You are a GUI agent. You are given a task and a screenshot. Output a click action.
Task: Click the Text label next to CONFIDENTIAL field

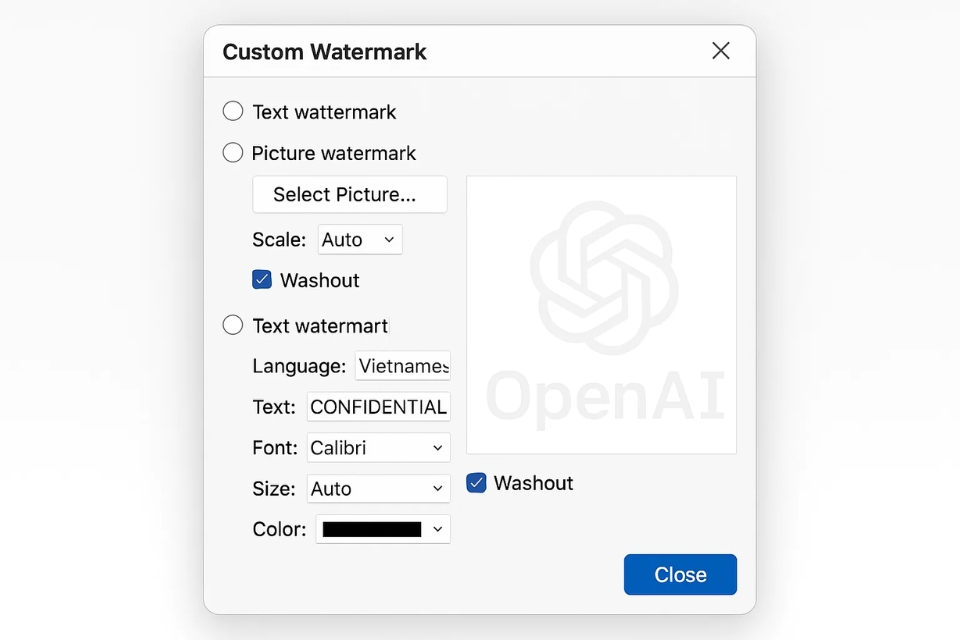point(273,407)
